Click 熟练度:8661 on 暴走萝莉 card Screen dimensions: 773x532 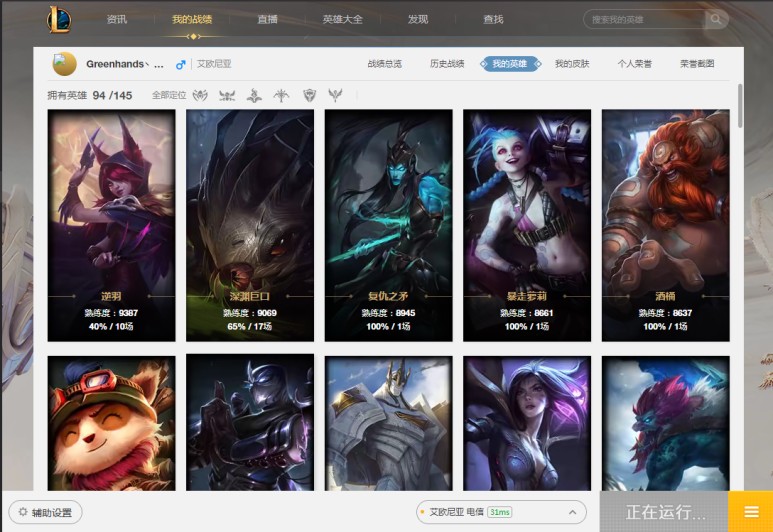tap(527, 313)
